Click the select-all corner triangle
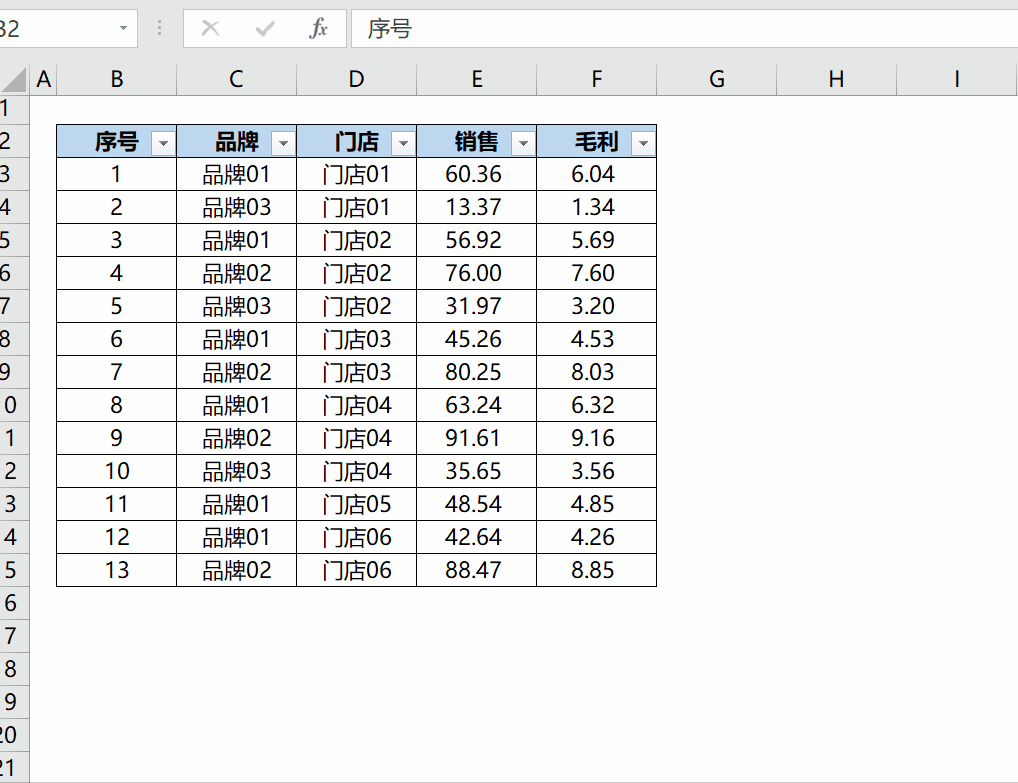This screenshot has height=783, width=1018. click(x=14, y=79)
